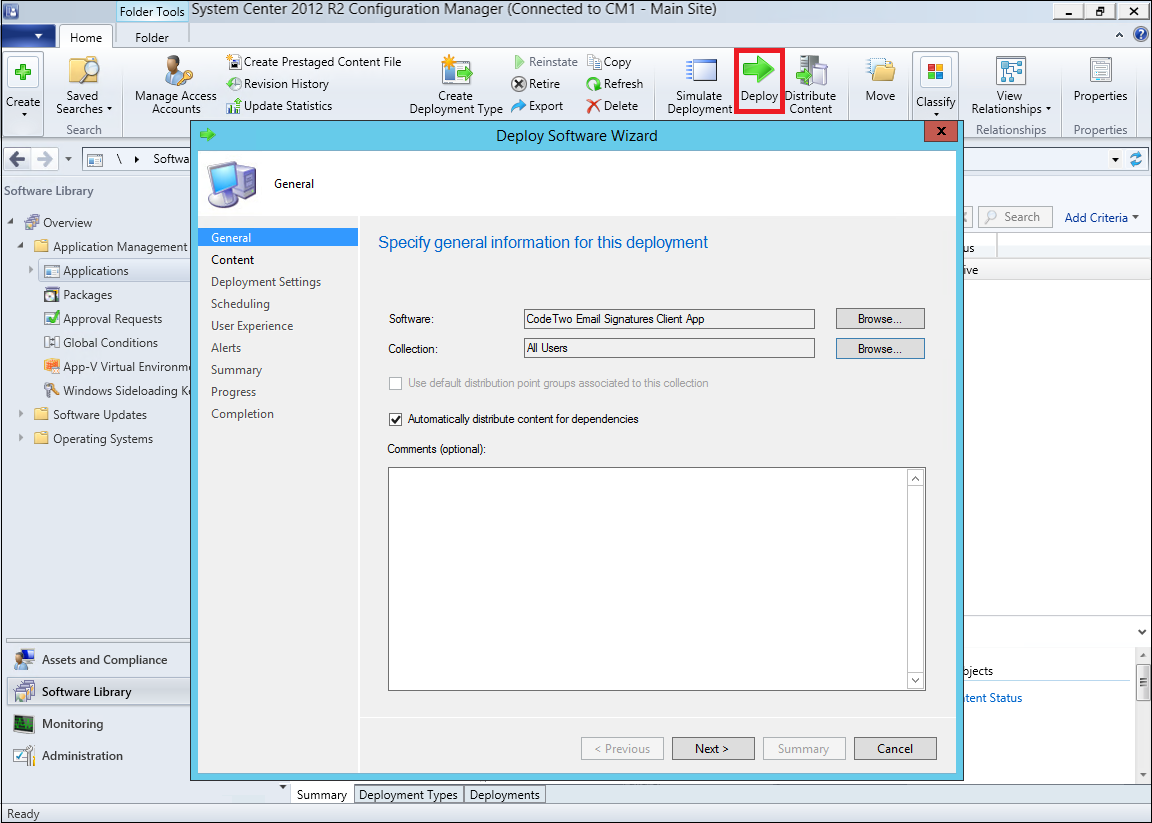Open the Software Library workspace
The height and width of the screenshot is (823, 1152).
click(98, 691)
